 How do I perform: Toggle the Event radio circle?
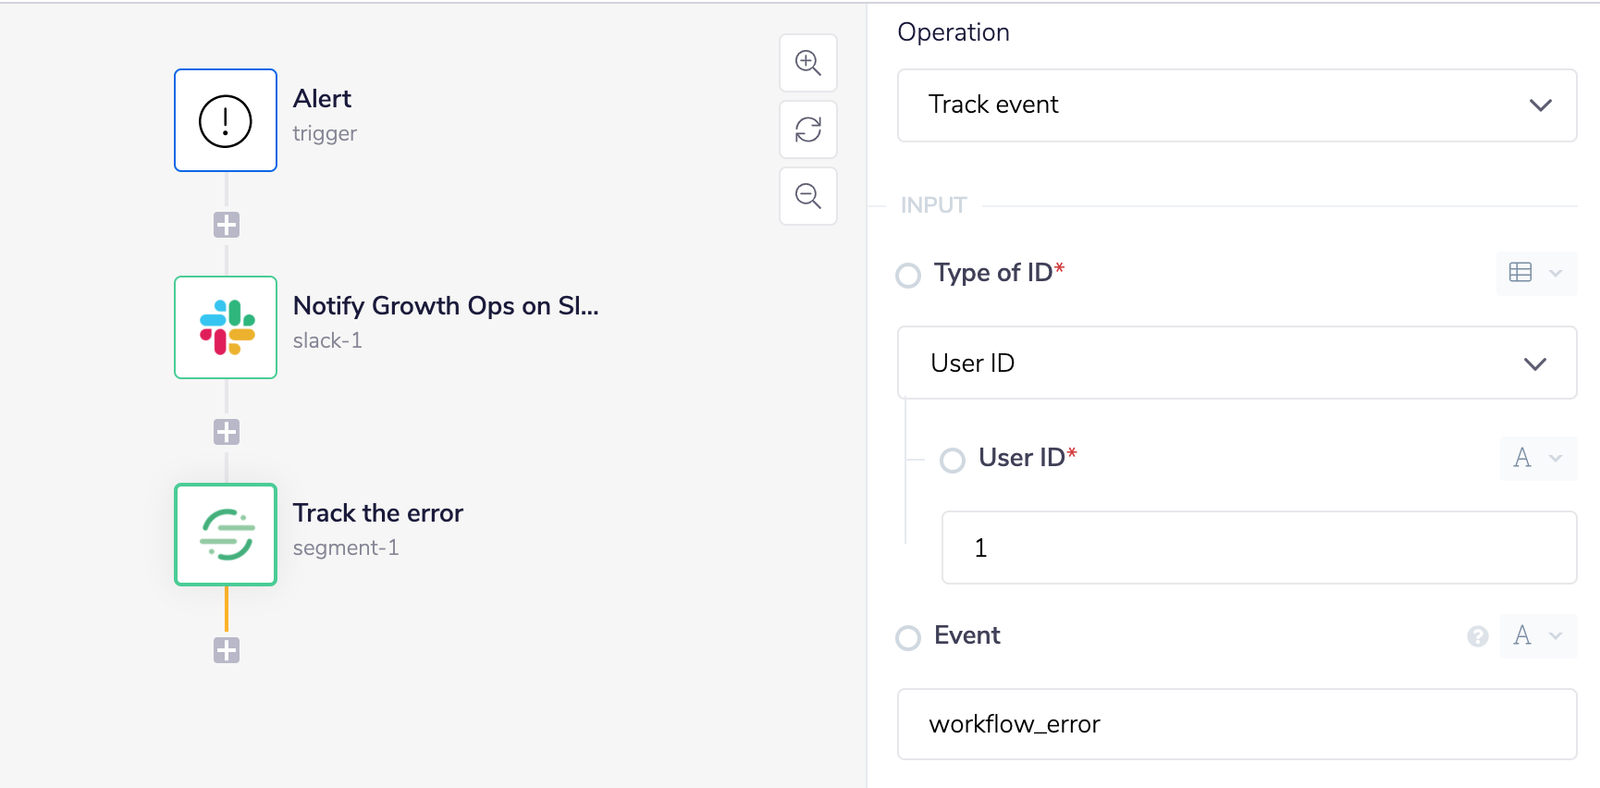pos(908,638)
